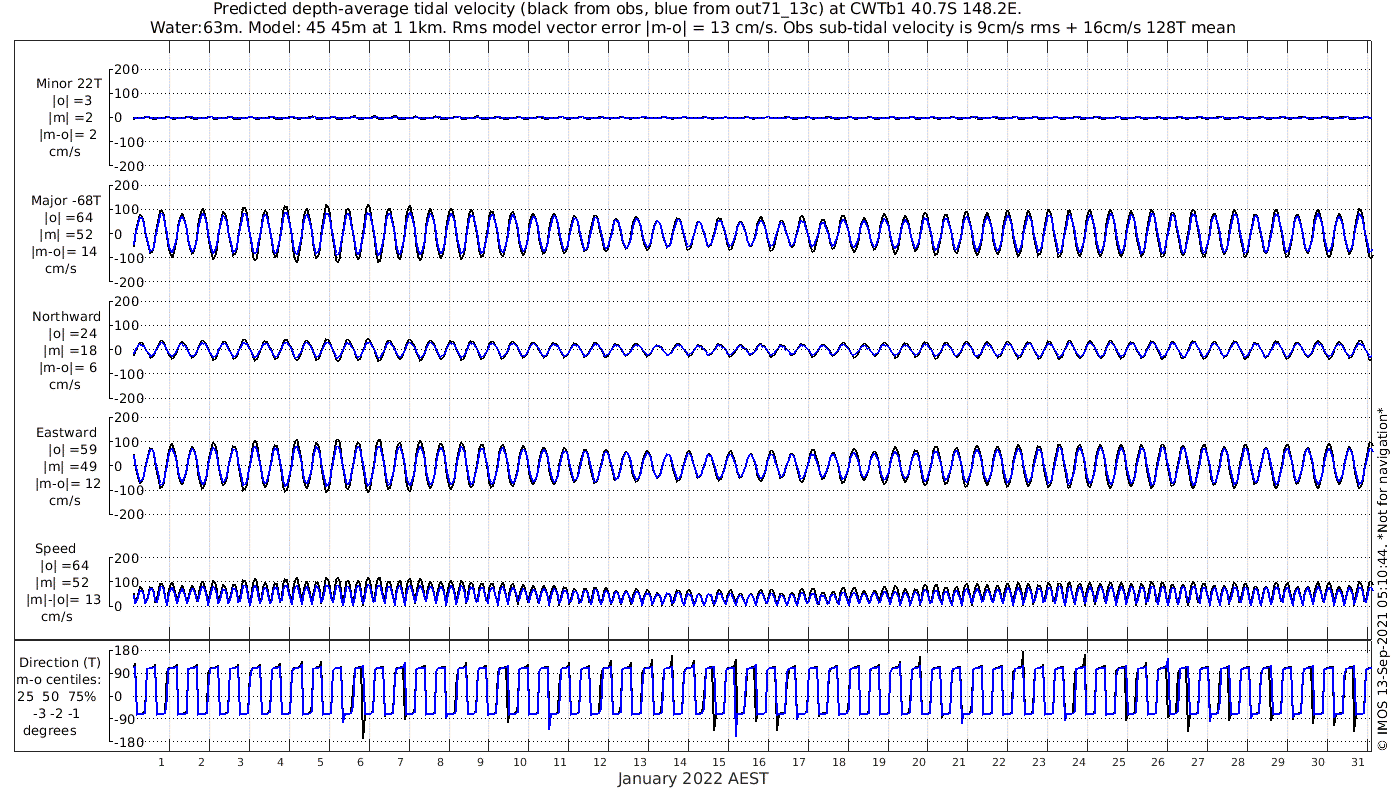The image size is (1400, 800).
Task: Click the 'Northward' panel label
Action: click(67, 316)
